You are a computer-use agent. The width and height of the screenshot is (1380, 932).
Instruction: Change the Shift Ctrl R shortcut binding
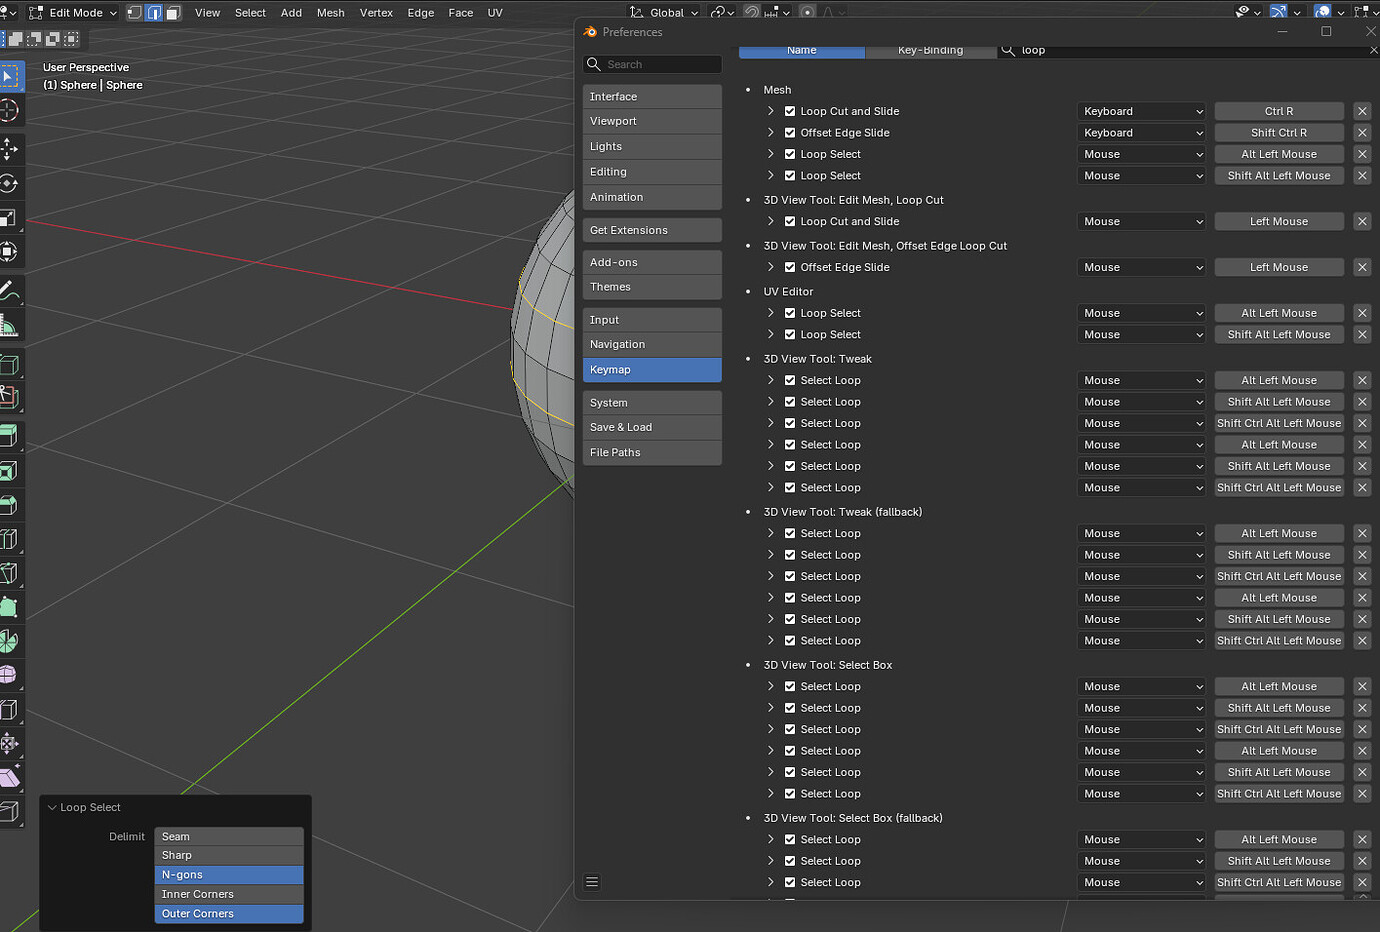point(1279,133)
